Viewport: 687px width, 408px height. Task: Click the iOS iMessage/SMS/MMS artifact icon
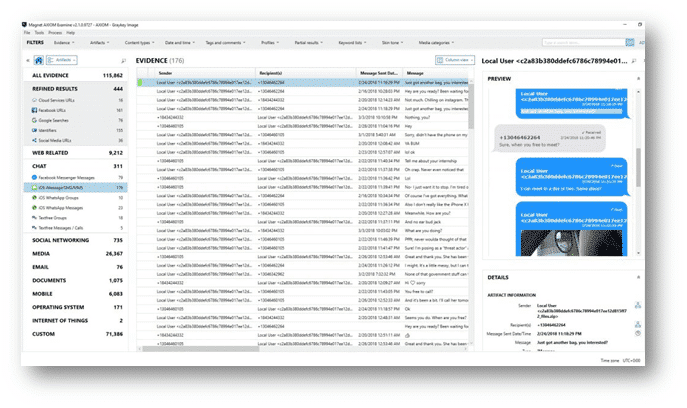(34, 188)
